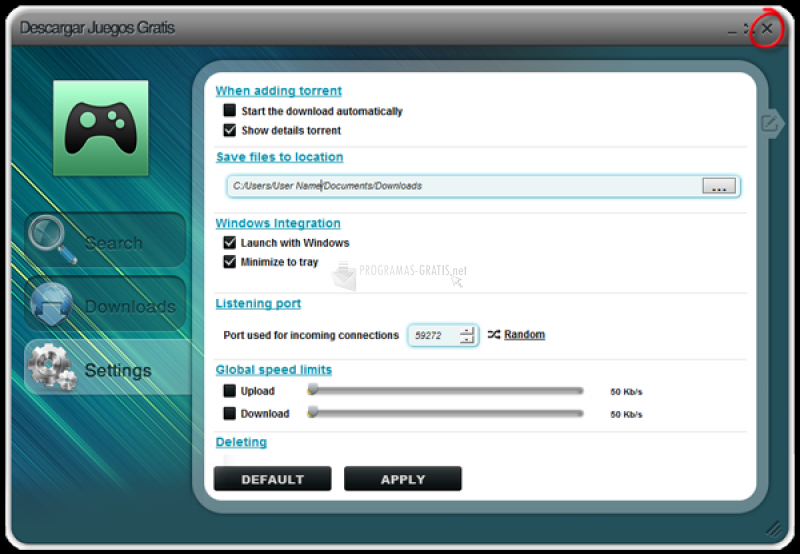Select the Settings section
The width and height of the screenshot is (800, 554).
tap(107, 367)
